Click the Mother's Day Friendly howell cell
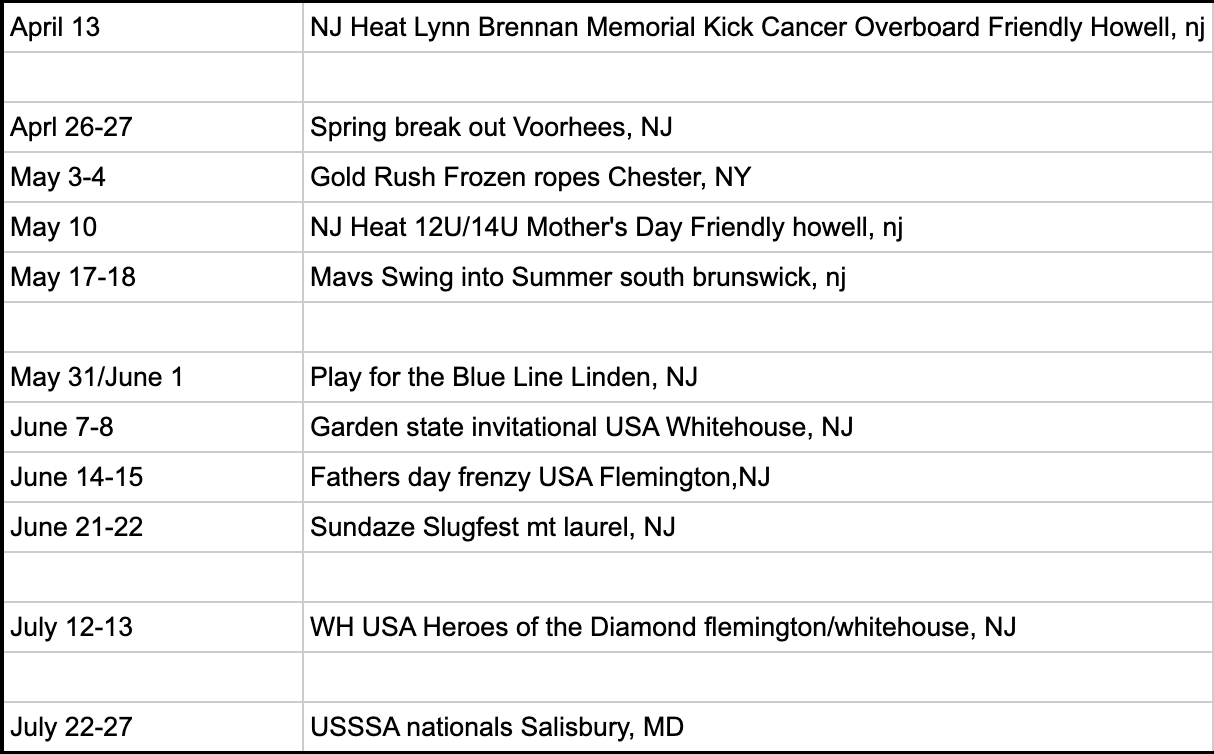This screenshot has height=754, width=1214. pos(757,227)
